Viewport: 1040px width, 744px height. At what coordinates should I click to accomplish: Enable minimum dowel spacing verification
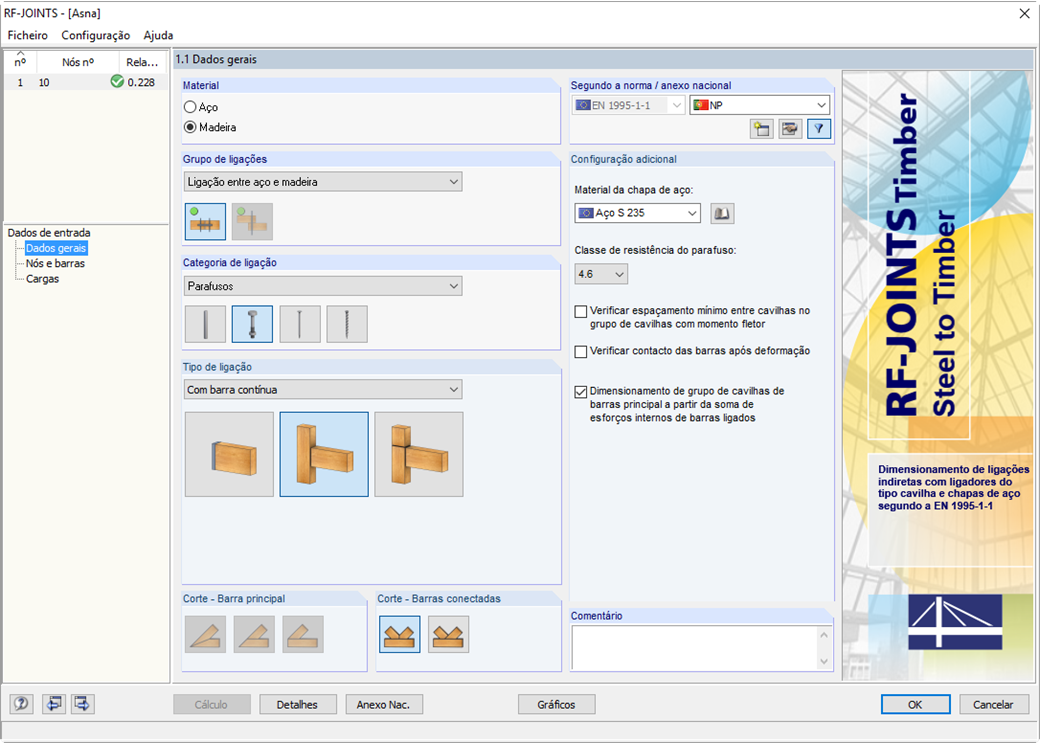[581, 311]
